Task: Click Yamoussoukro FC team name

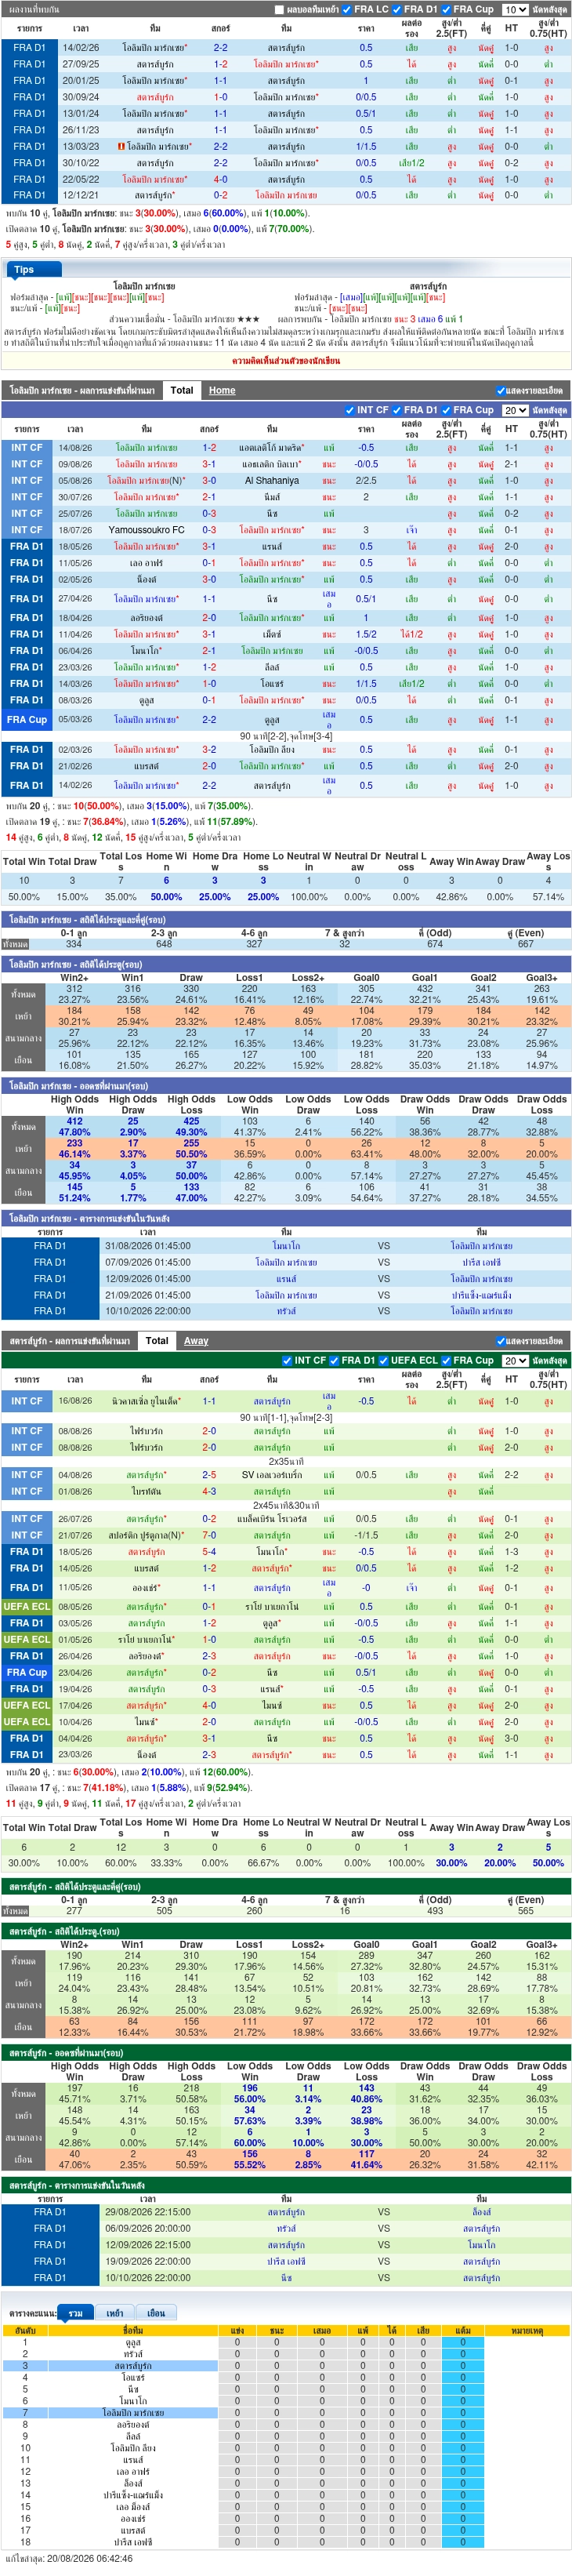Action: (x=146, y=530)
